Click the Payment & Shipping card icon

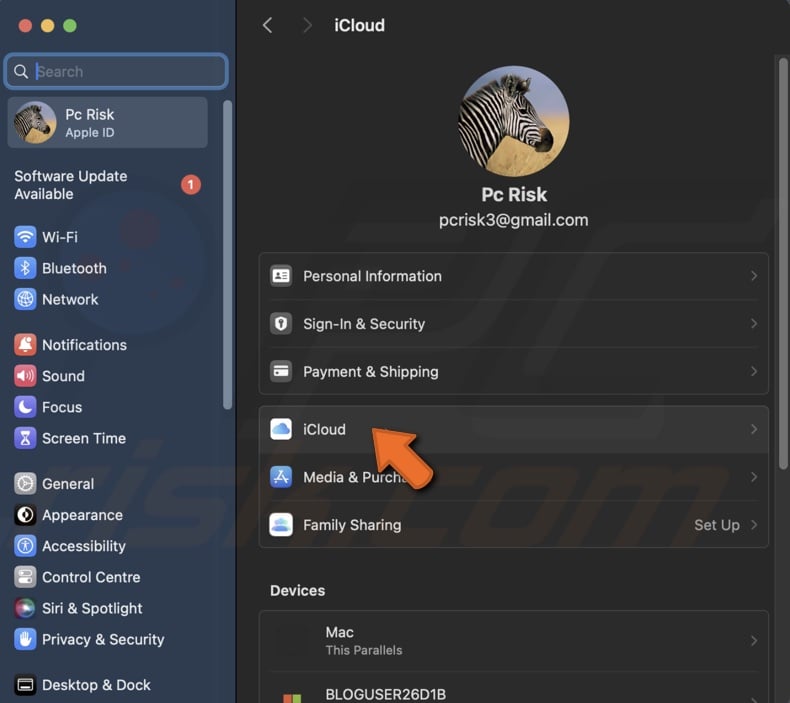click(281, 371)
